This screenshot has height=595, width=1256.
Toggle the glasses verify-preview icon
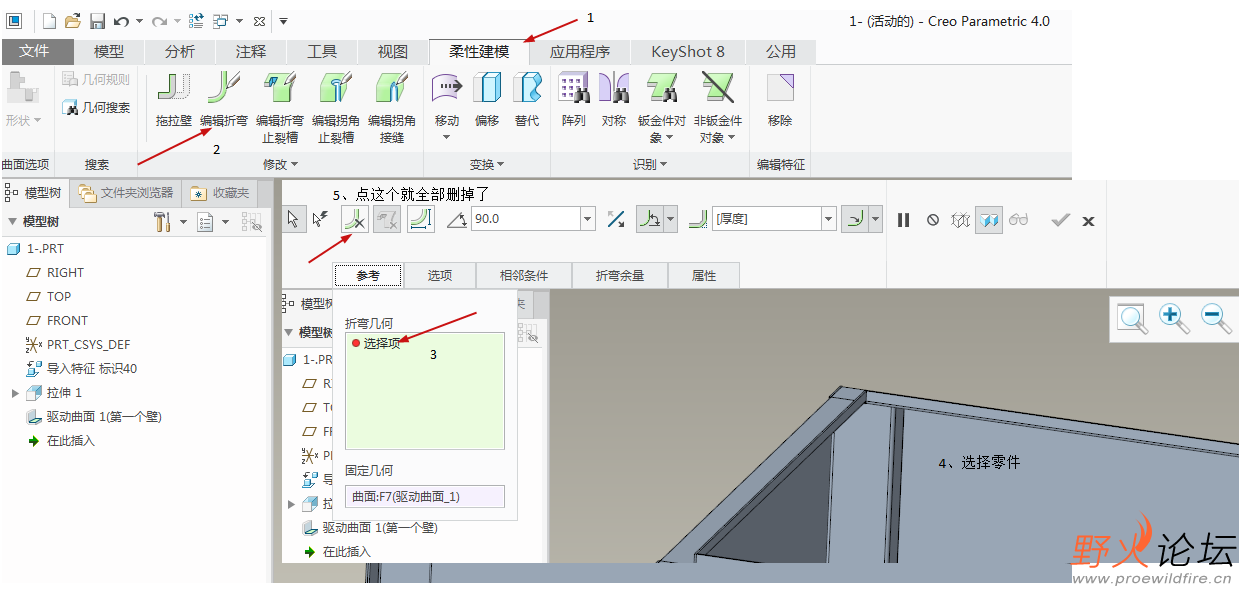[x=1019, y=220]
